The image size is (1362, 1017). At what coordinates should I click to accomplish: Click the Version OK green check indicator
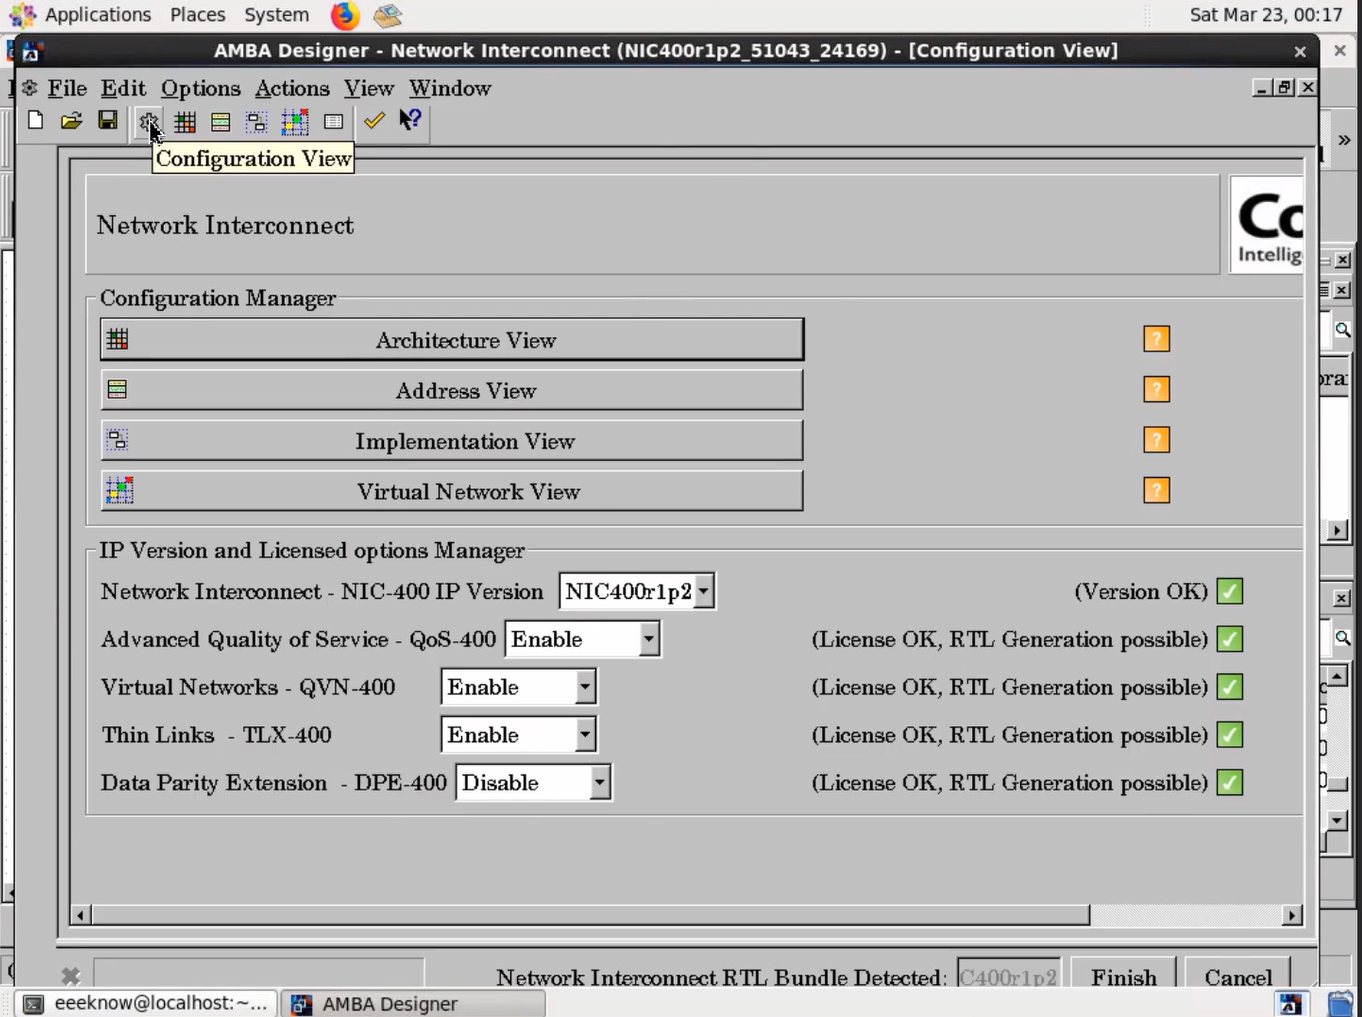[1230, 591]
